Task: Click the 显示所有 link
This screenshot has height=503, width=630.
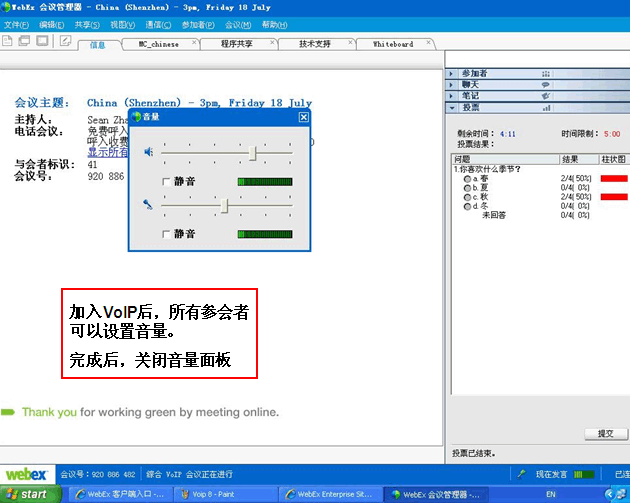Action: (x=108, y=152)
